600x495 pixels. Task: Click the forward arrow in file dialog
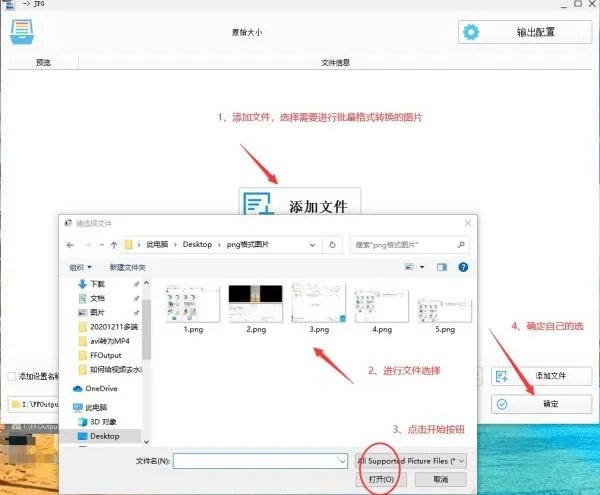point(88,245)
